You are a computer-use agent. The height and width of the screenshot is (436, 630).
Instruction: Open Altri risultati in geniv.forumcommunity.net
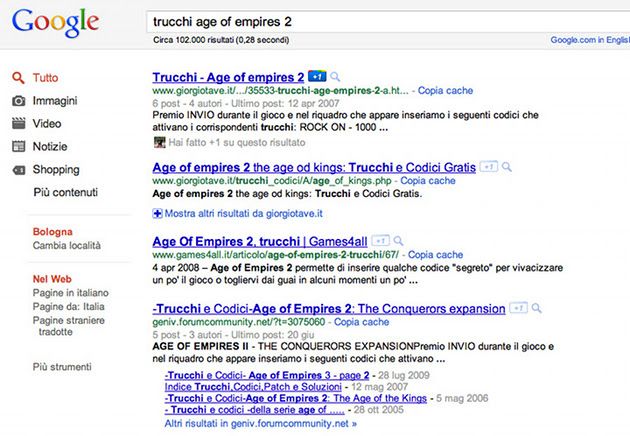pyautogui.click(x=261, y=423)
